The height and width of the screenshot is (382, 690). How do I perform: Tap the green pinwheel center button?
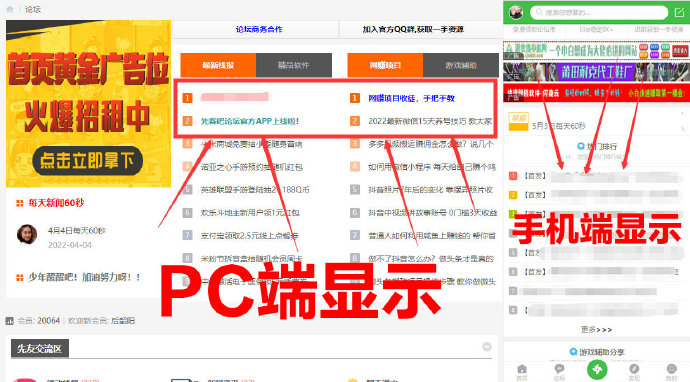pyautogui.click(x=597, y=370)
